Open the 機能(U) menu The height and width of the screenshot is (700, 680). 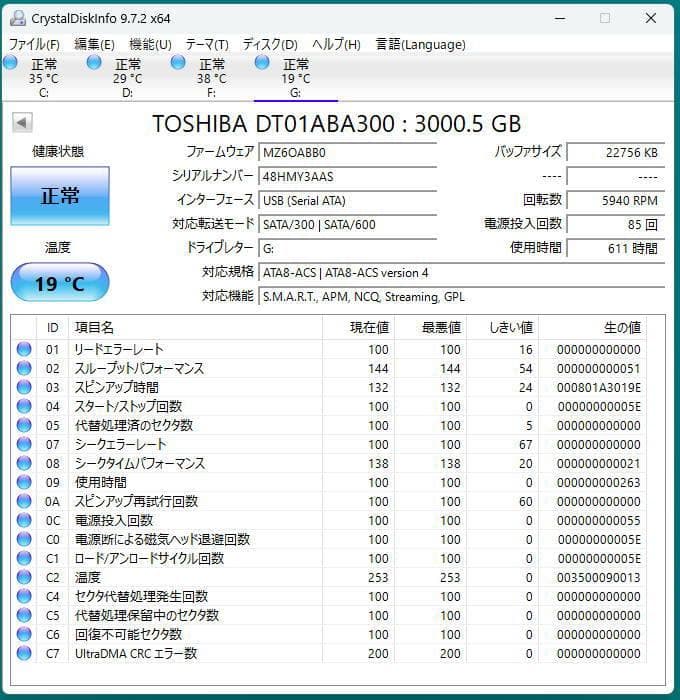click(x=150, y=44)
